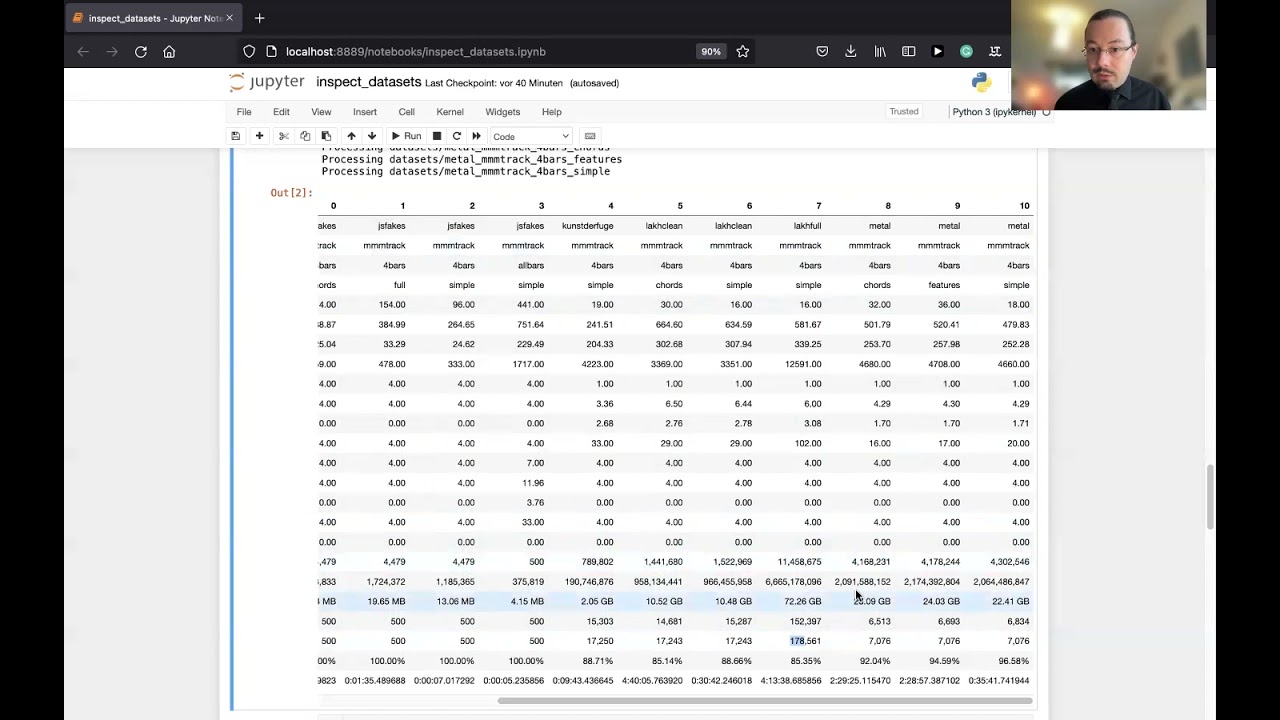Screen dimensions: 1280x720
Task: Click the Python 3 (ipykernel) kernel name
Action: [x=994, y=112]
